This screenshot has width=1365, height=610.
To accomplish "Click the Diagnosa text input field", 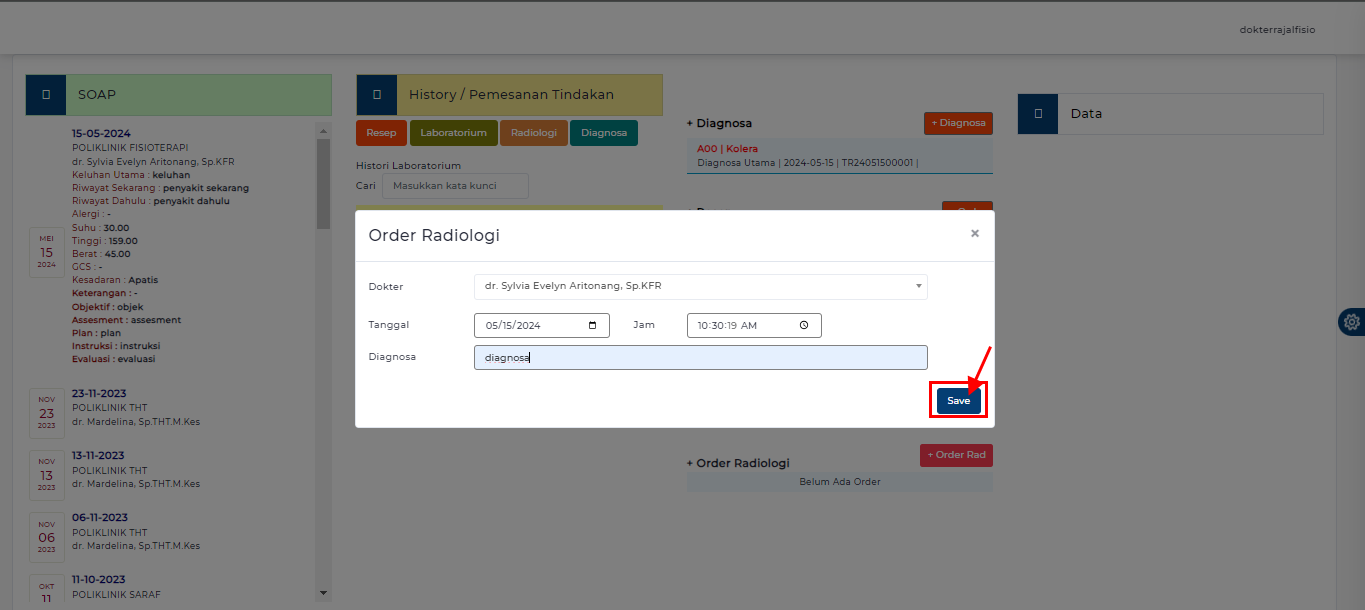I will coord(700,357).
